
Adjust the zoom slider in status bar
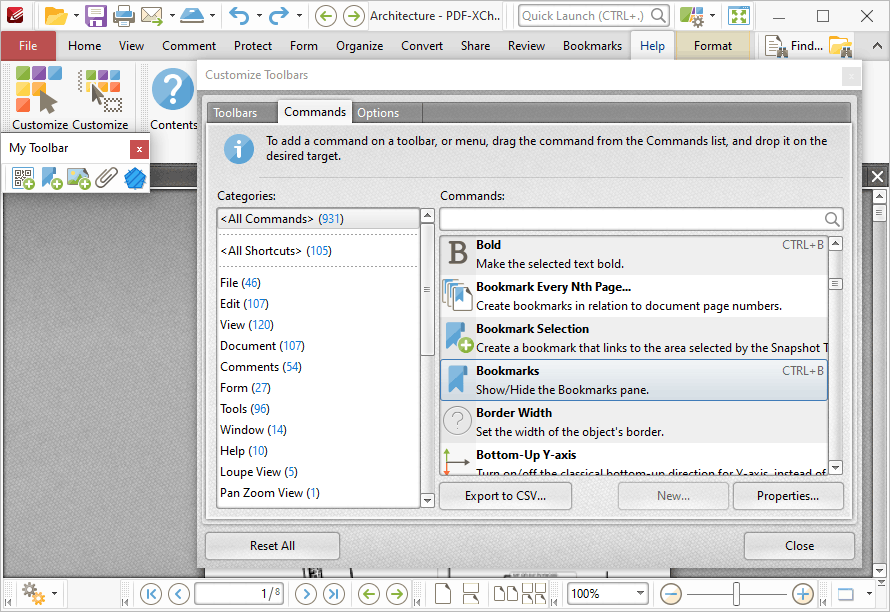(x=736, y=594)
